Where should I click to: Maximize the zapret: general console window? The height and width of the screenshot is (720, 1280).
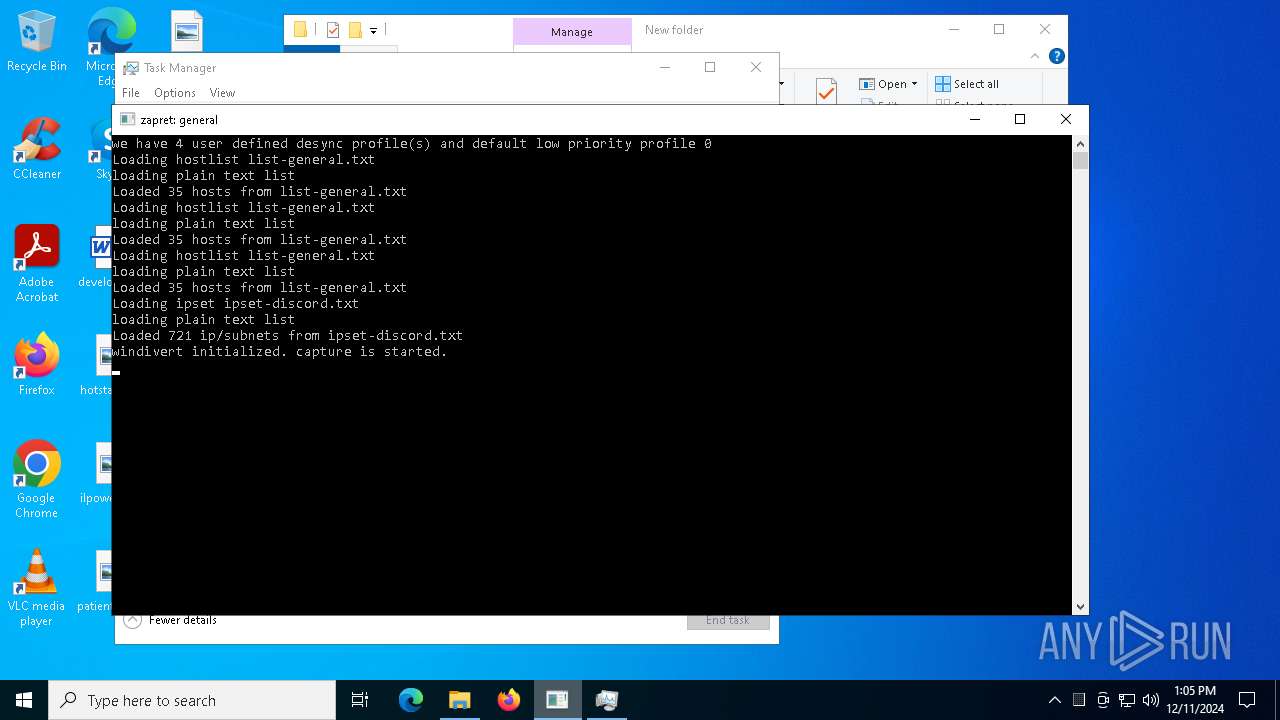click(1020, 119)
